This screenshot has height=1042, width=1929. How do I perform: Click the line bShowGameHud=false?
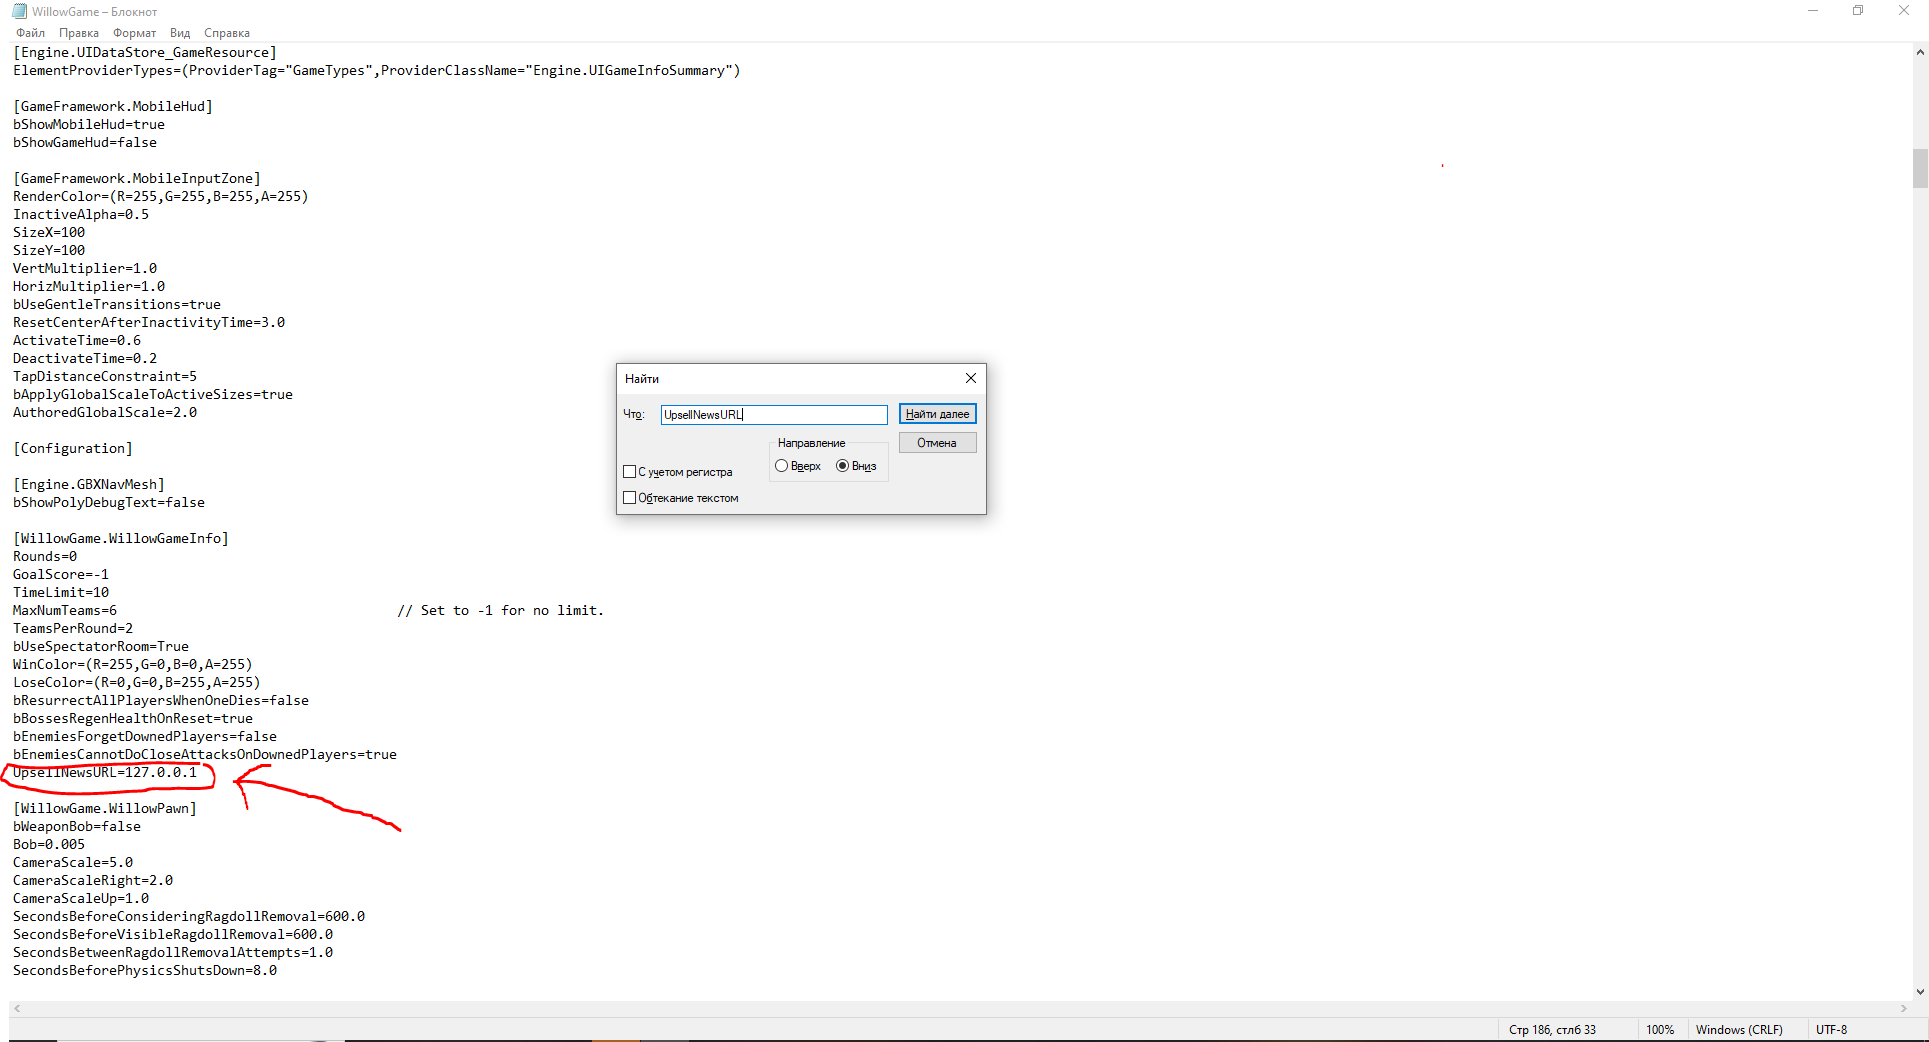pos(85,143)
